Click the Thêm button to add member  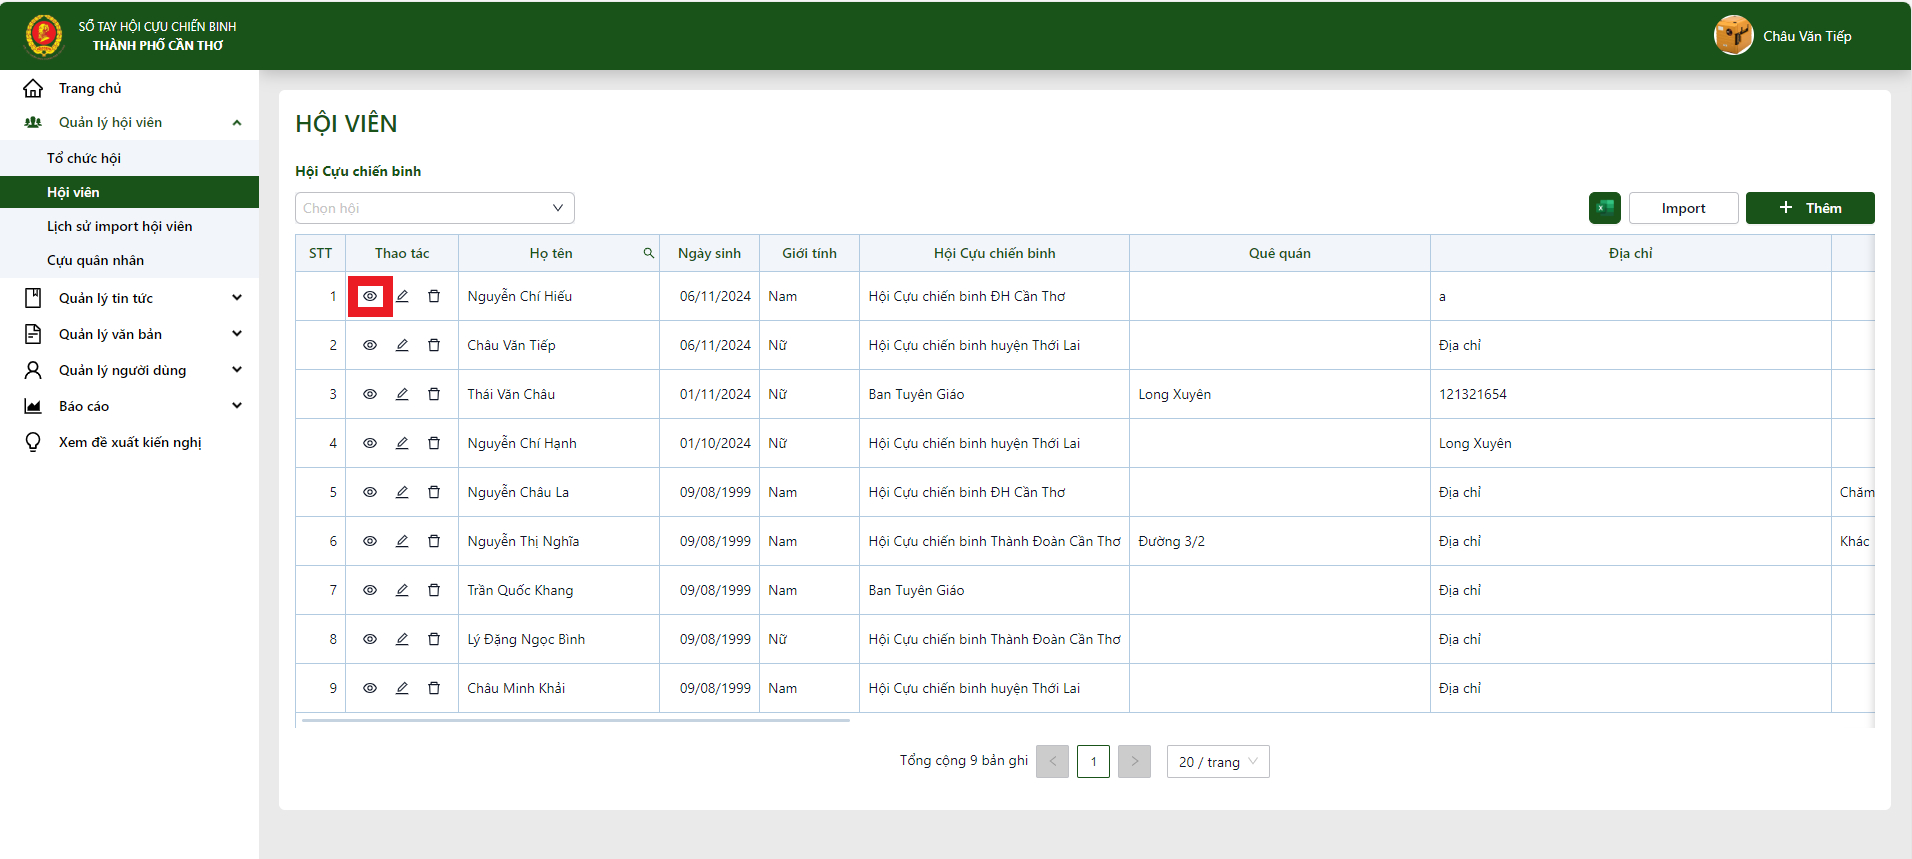tap(1810, 208)
